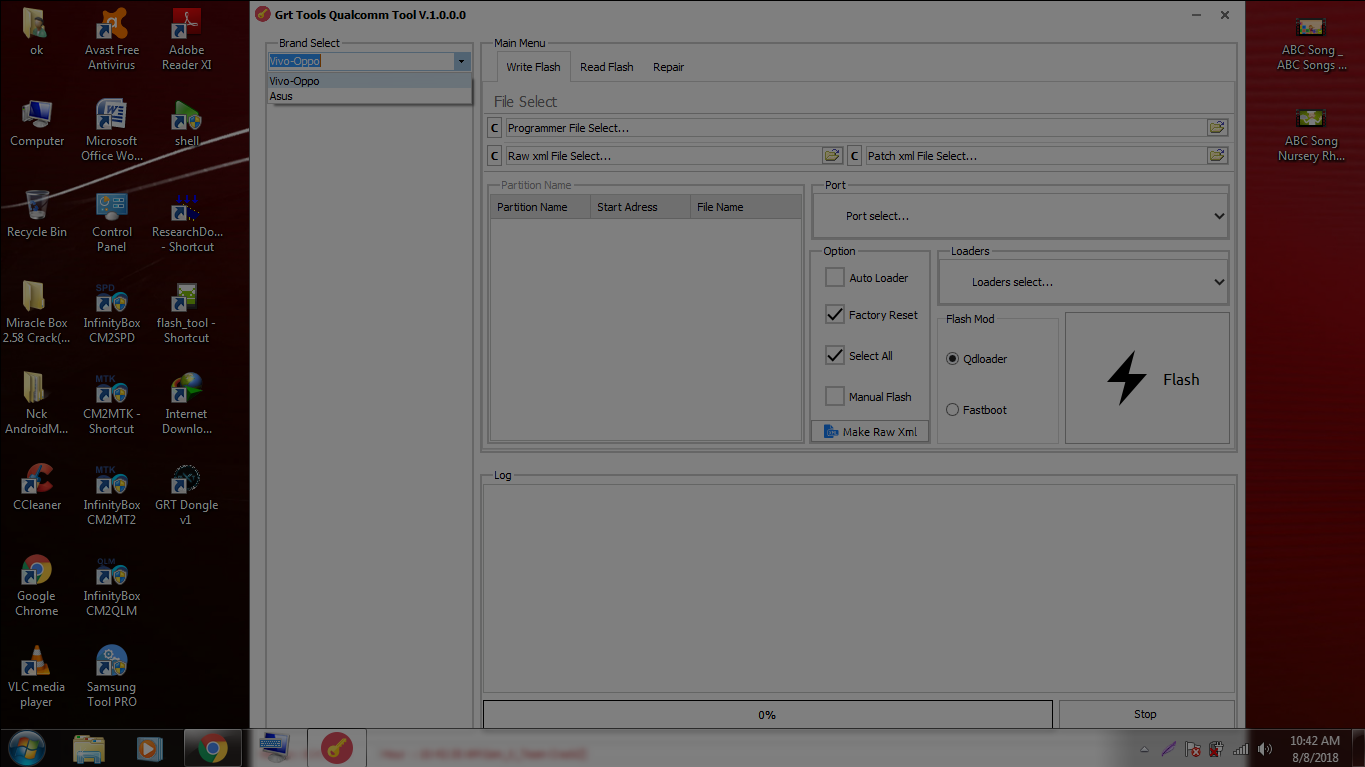Open Google Chrome desktop icon

[x=37, y=584]
